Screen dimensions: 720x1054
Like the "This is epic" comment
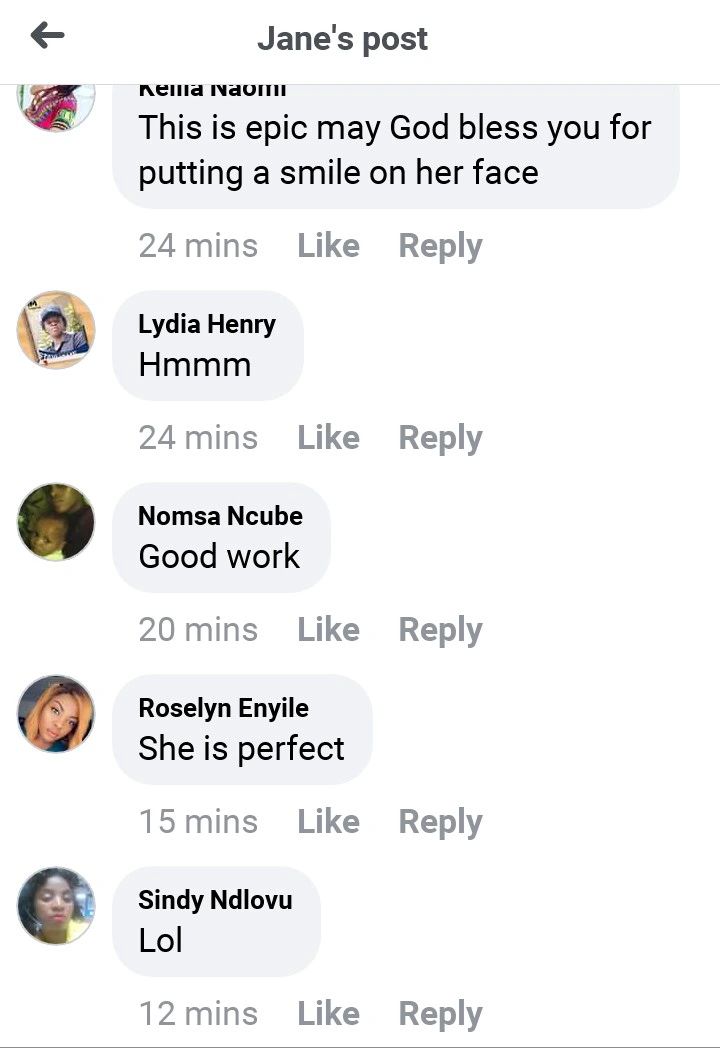[x=328, y=246]
